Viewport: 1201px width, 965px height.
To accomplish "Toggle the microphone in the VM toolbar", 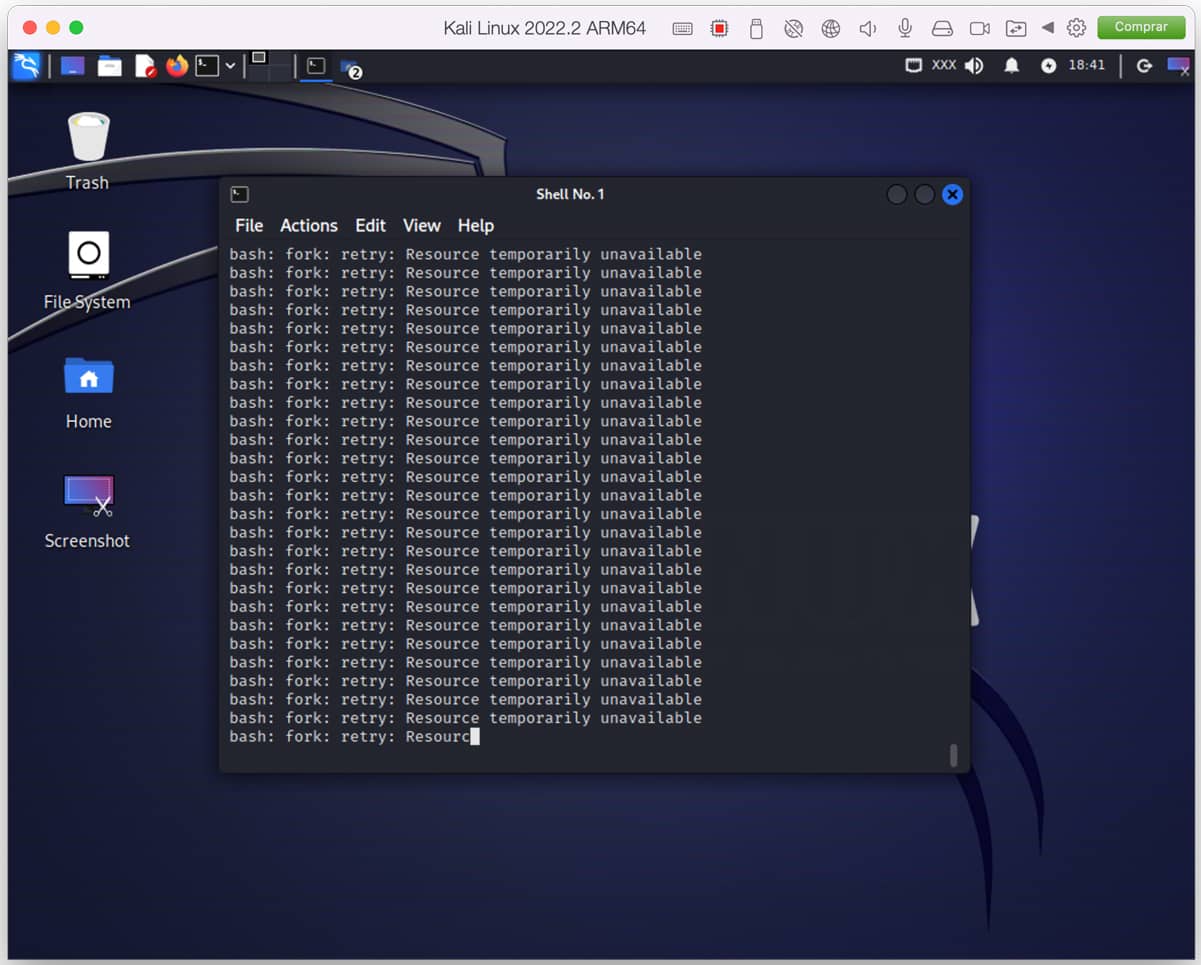I will 904,28.
